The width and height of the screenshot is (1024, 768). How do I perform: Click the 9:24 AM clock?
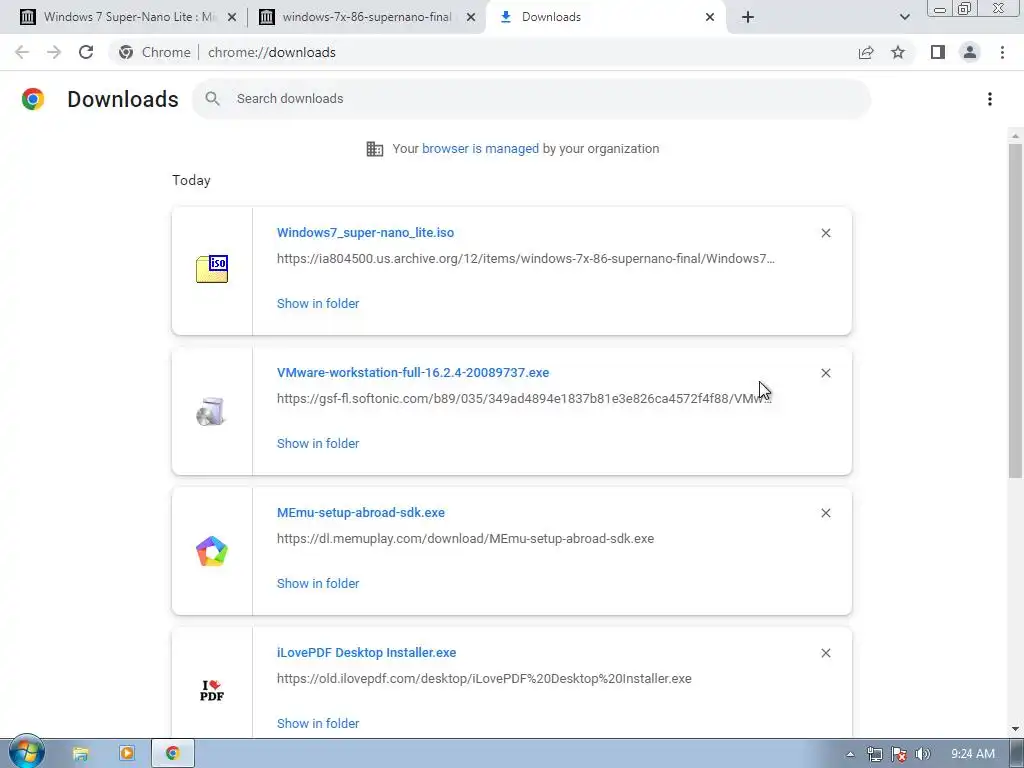pyautogui.click(x=972, y=754)
